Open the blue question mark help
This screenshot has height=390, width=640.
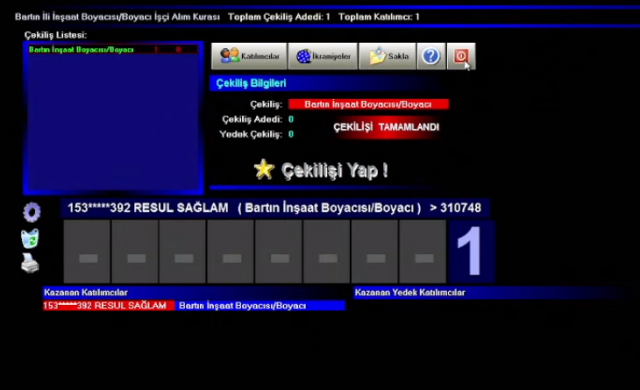click(431, 56)
